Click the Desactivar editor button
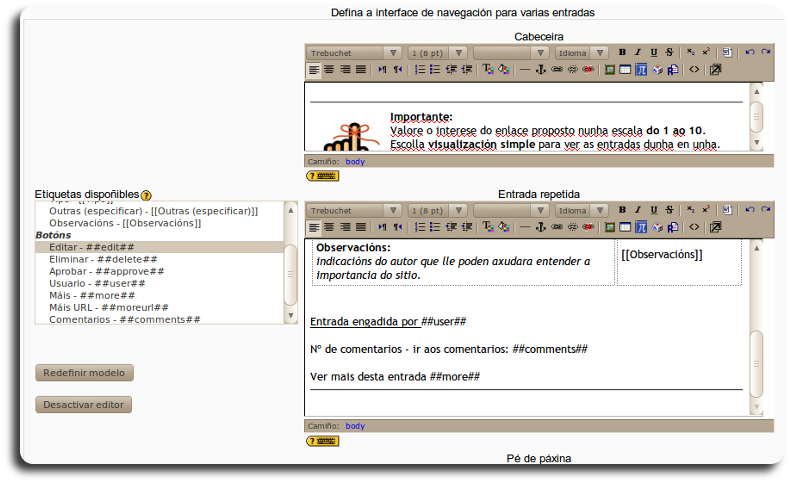Viewport: 790px width, 484px height. (84, 405)
